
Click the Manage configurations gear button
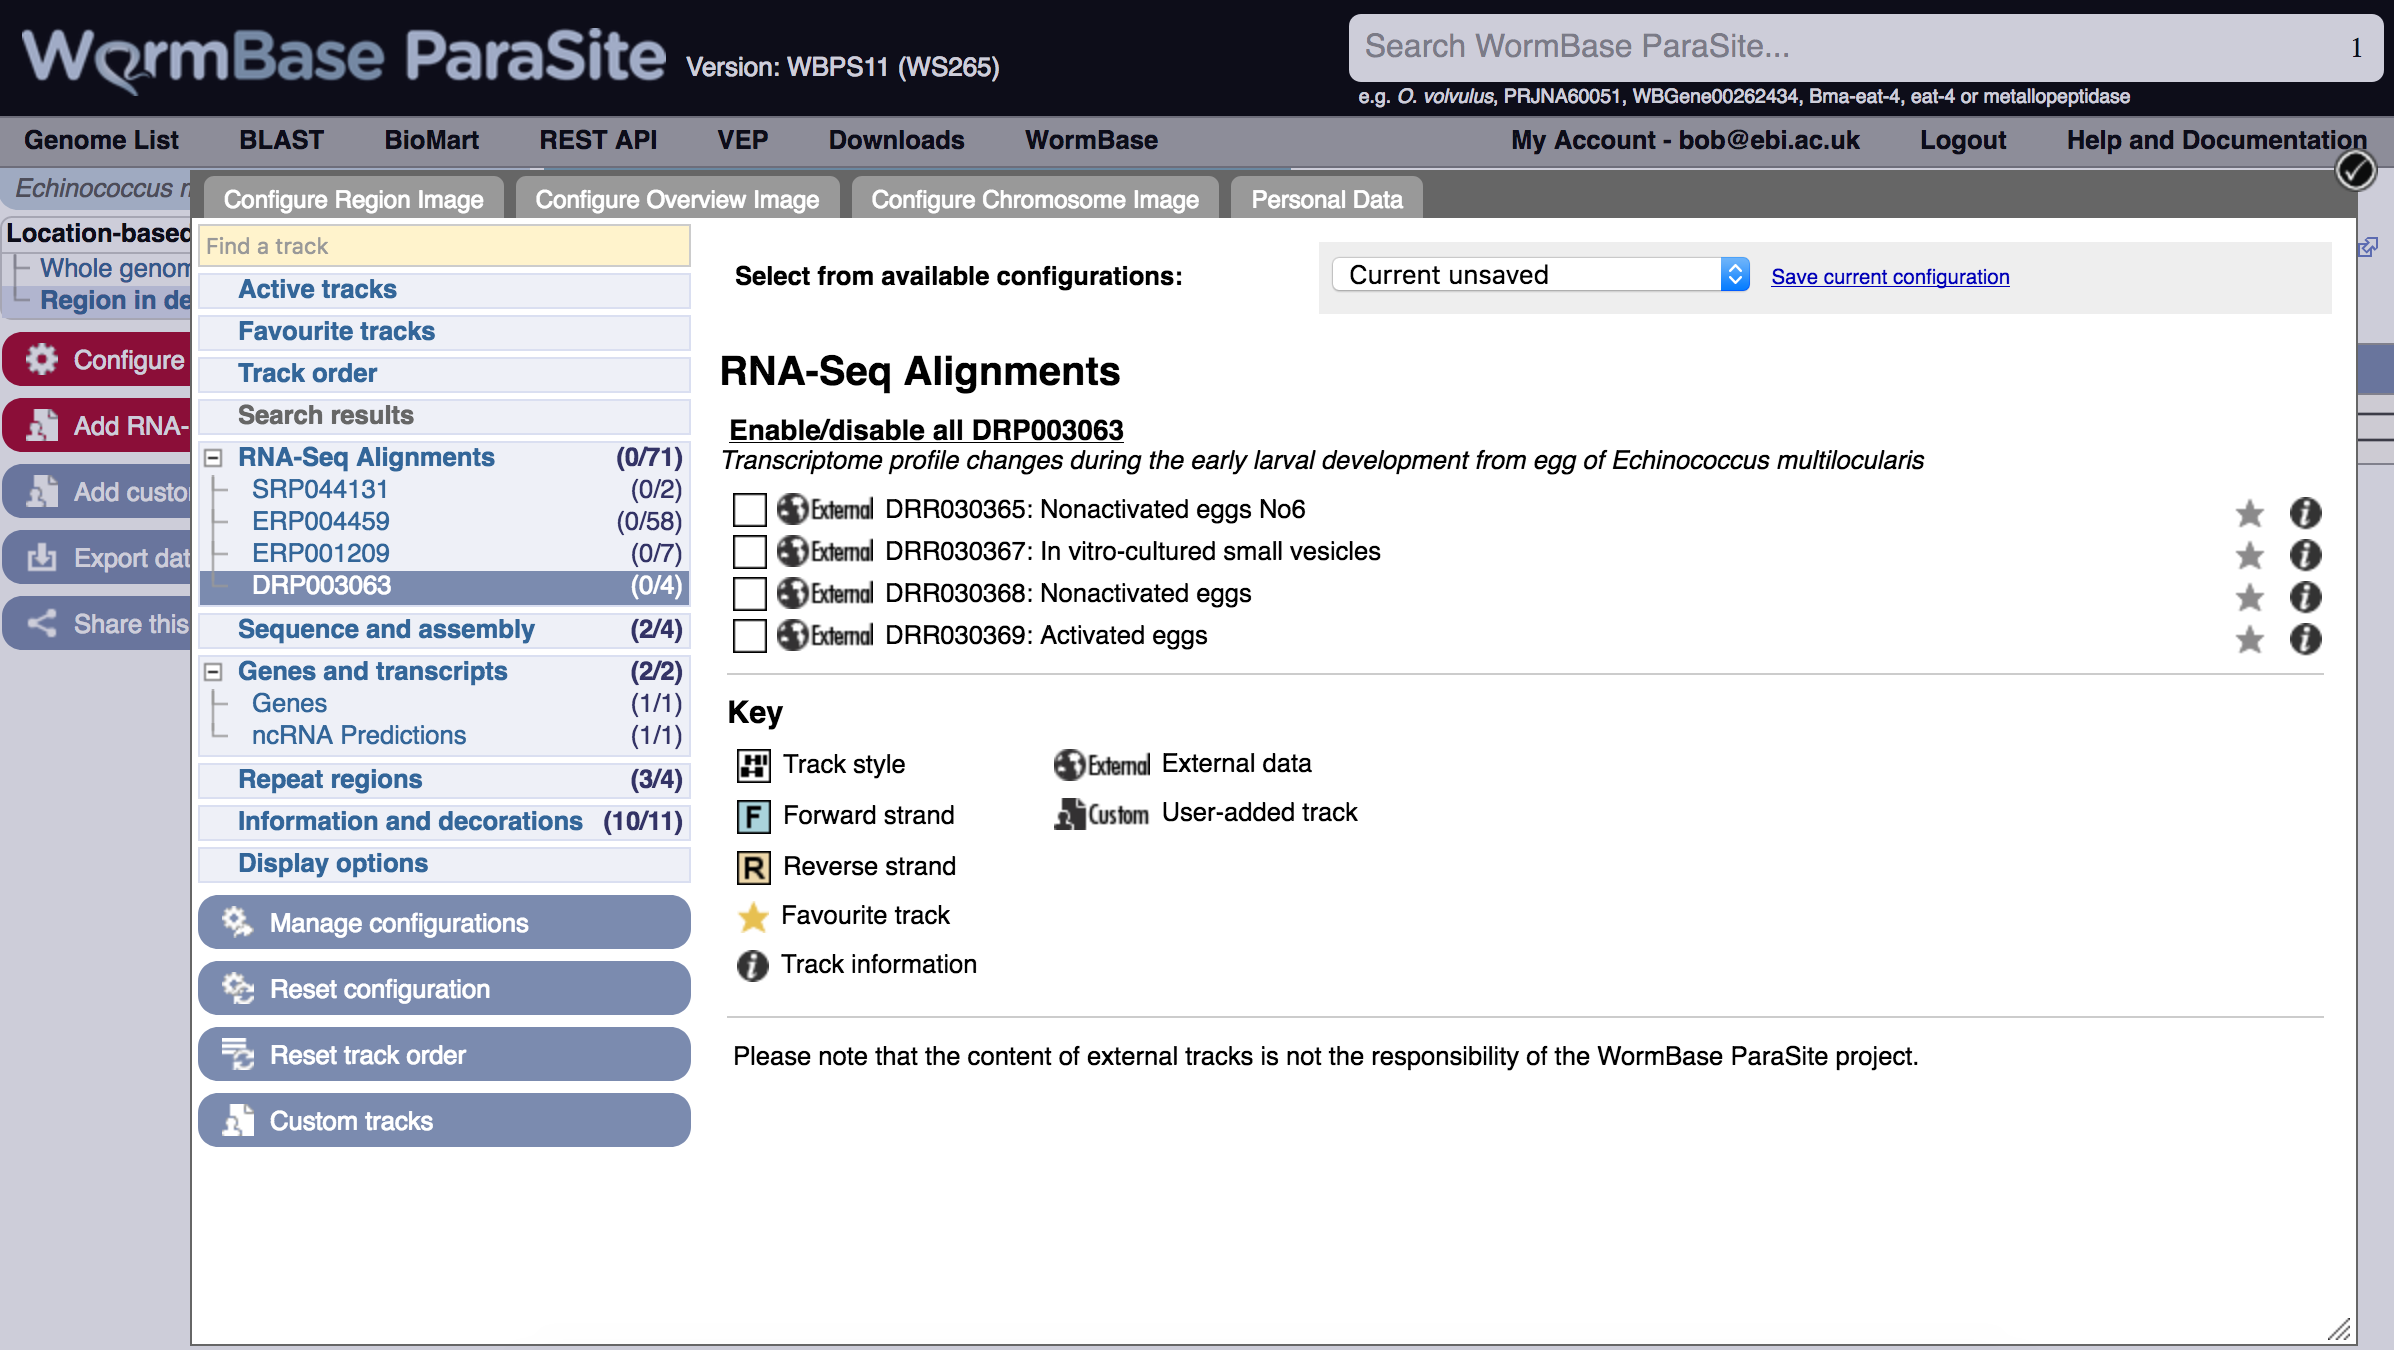coord(444,922)
